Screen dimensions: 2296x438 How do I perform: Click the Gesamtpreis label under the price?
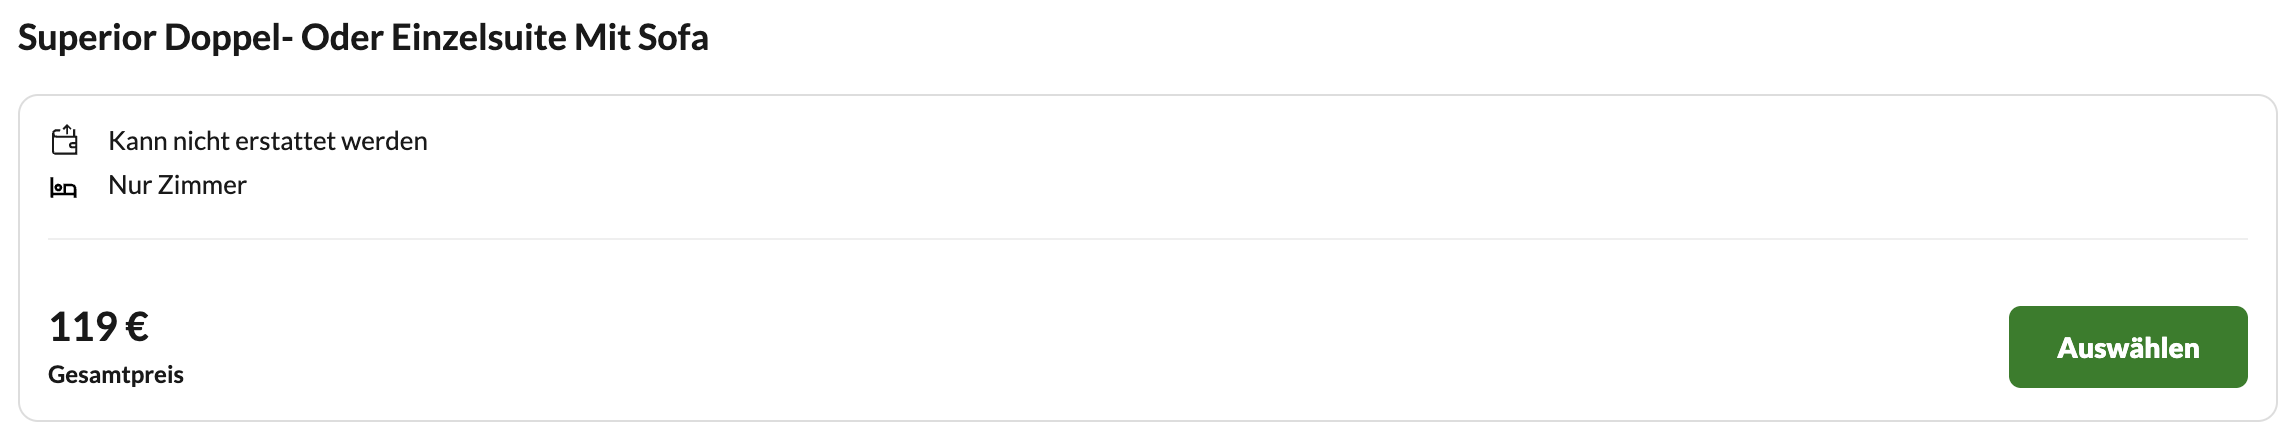click(116, 375)
